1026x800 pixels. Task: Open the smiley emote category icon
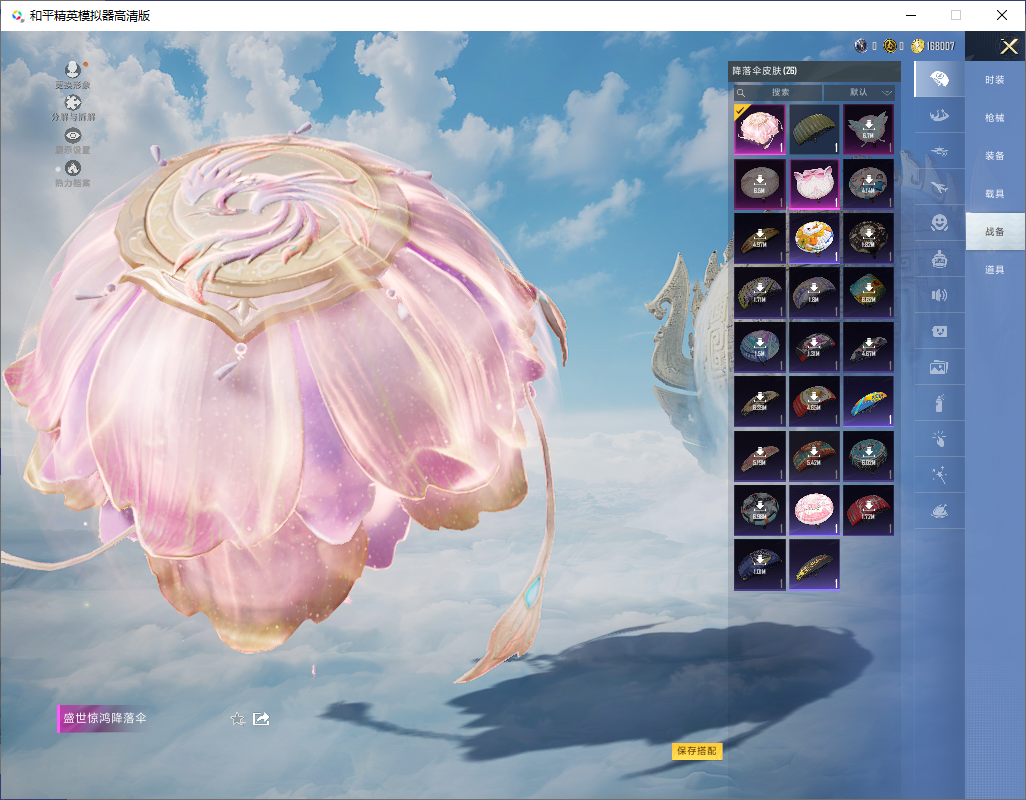coord(939,223)
